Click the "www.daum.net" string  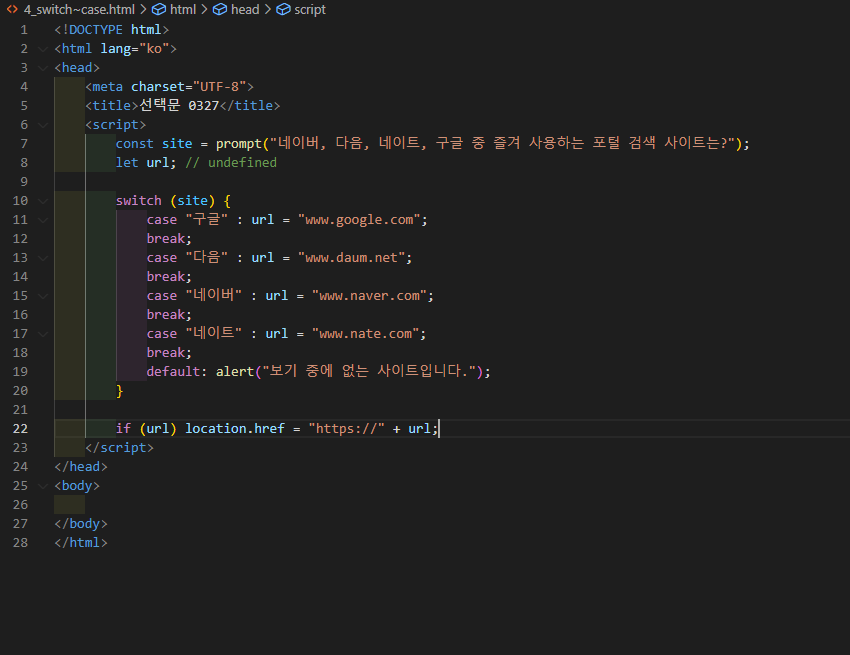pyautogui.click(x=351, y=258)
